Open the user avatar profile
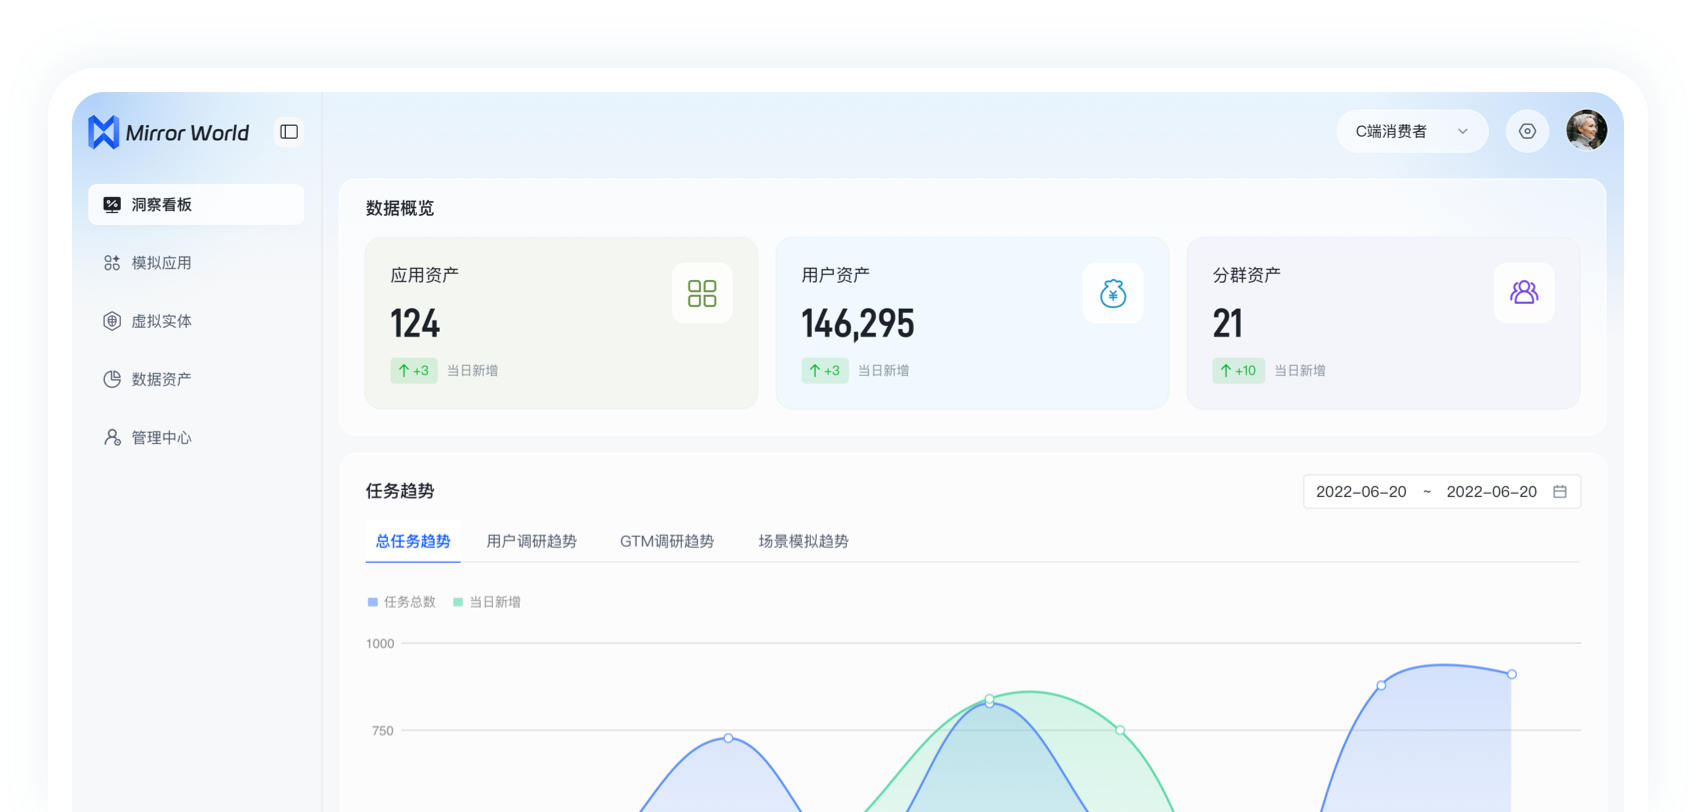This screenshot has height=812, width=1696. click(x=1586, y=130)
